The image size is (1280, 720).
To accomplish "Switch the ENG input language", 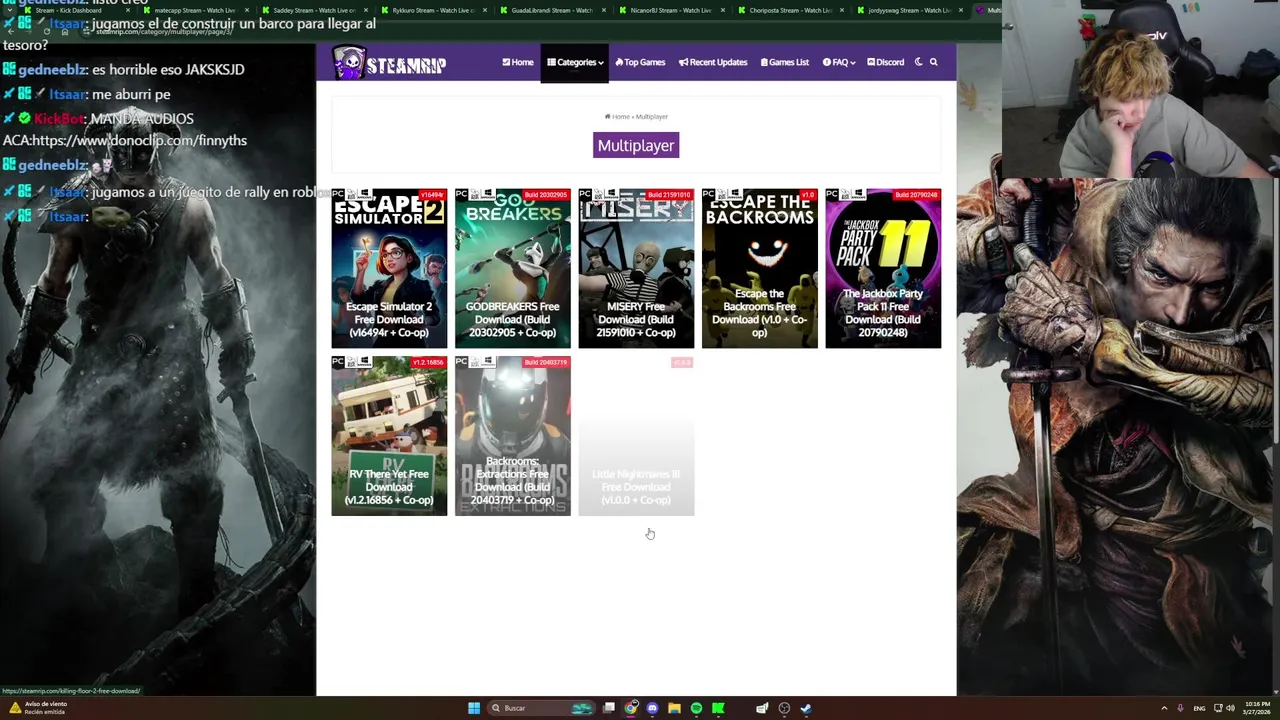I will coord(1199,708).
